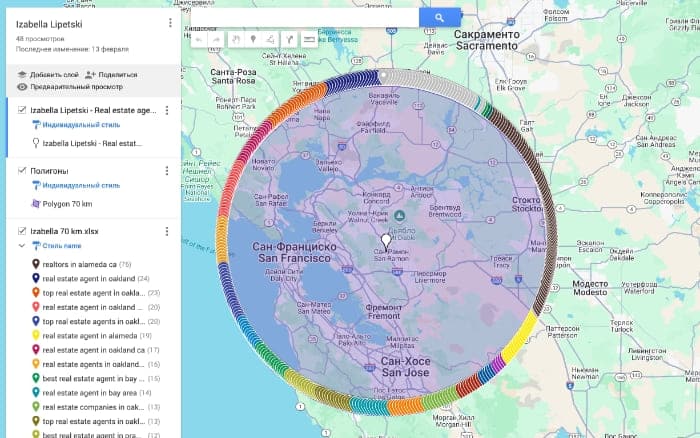Click the purple polygon icon beside Polygon 70 km

[x=36, y=204]
